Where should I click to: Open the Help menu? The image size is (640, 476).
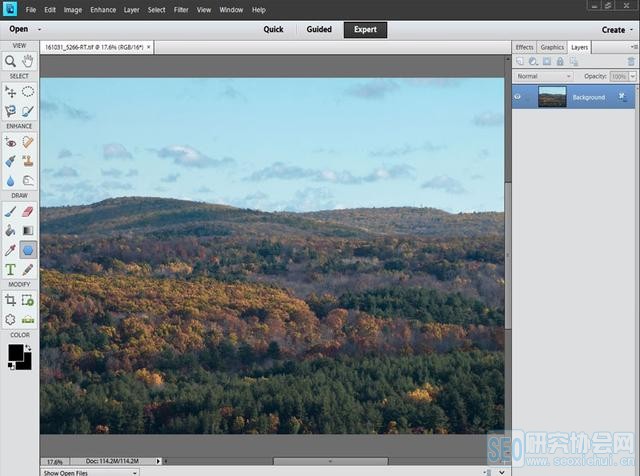(258, 10)
